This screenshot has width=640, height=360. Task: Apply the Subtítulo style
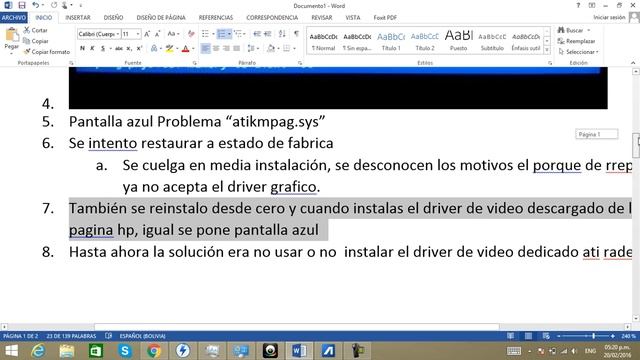pyautogui.click(x=492, y=42)
